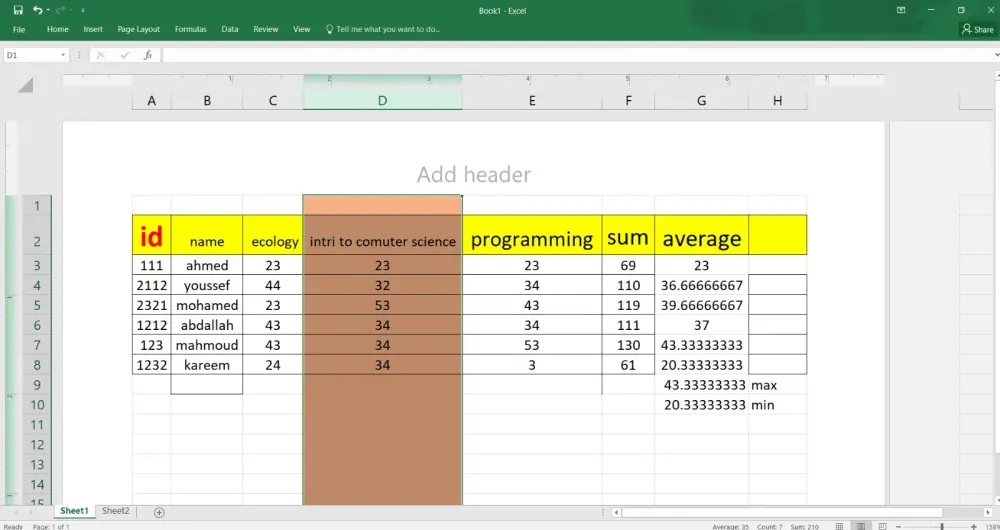Screen dimensions: 1000x530
Task: Click inside the formula bar
Action: click(577, 55)
